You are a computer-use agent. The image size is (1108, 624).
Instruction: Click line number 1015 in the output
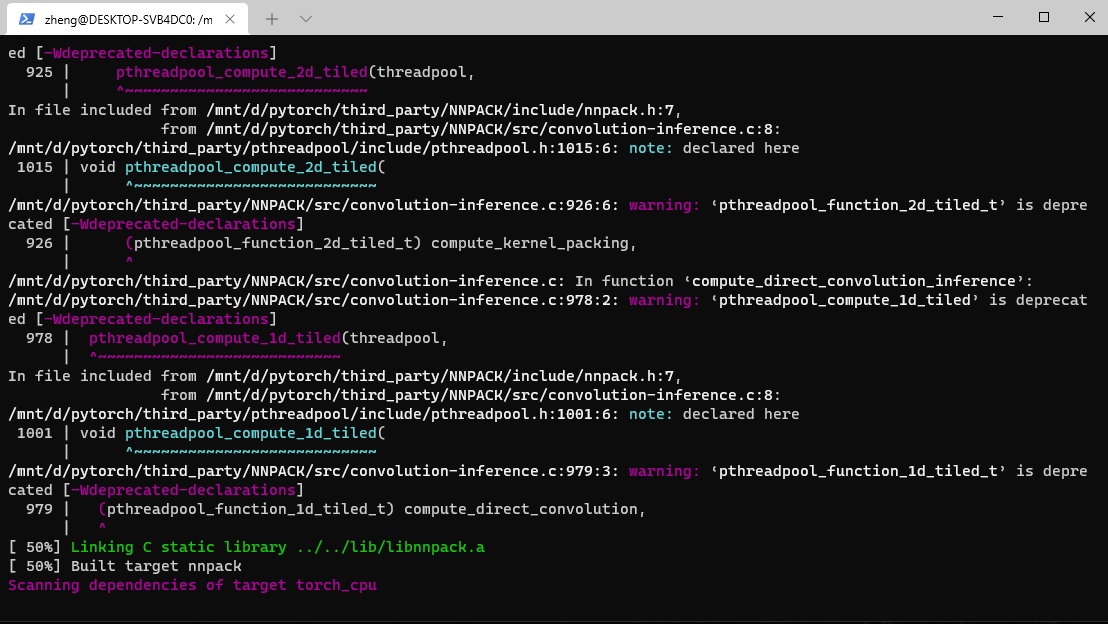coord(35,167)
